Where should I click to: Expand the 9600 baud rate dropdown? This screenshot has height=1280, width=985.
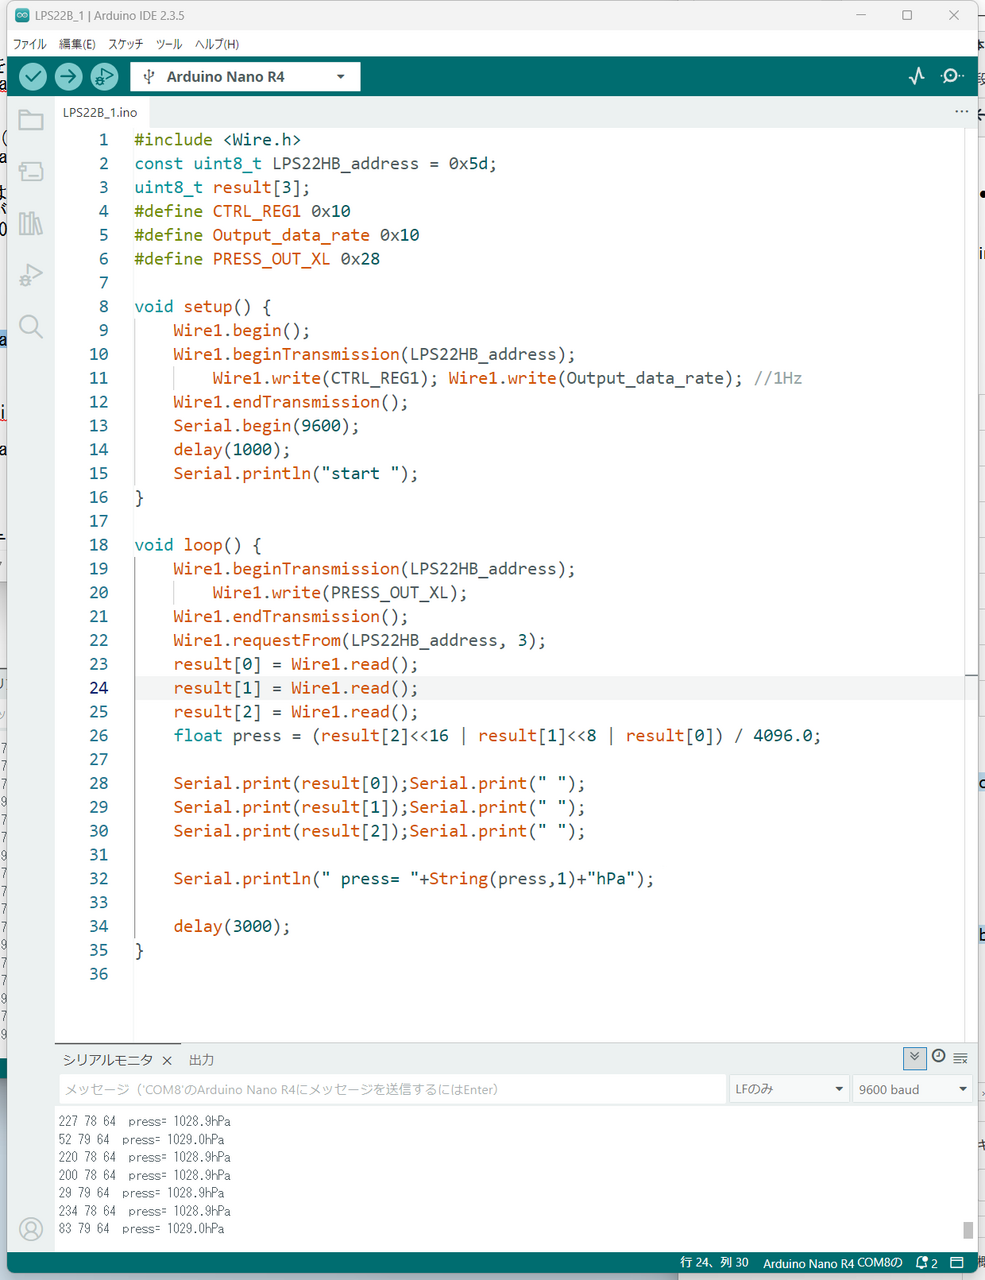(912, 1089)
